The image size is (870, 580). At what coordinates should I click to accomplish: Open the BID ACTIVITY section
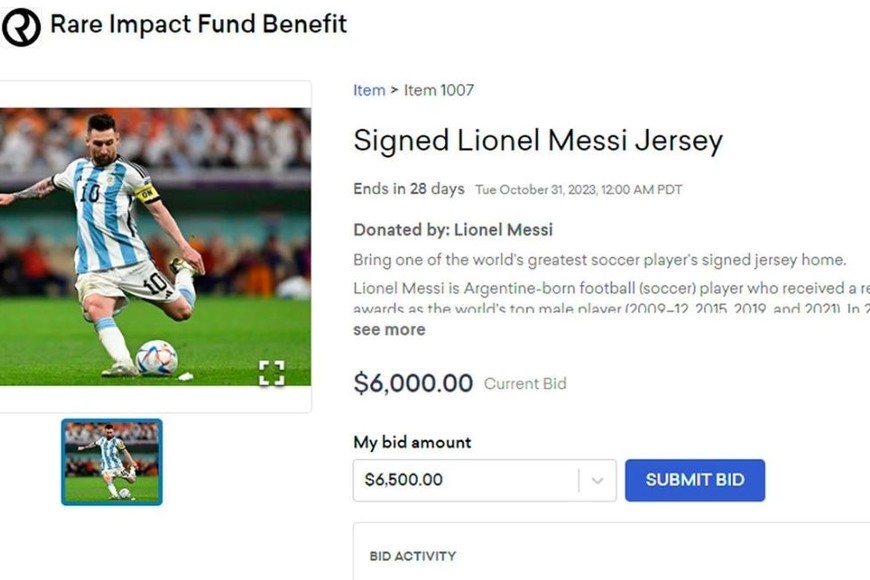pyautogui.click(x=413, y=556)
